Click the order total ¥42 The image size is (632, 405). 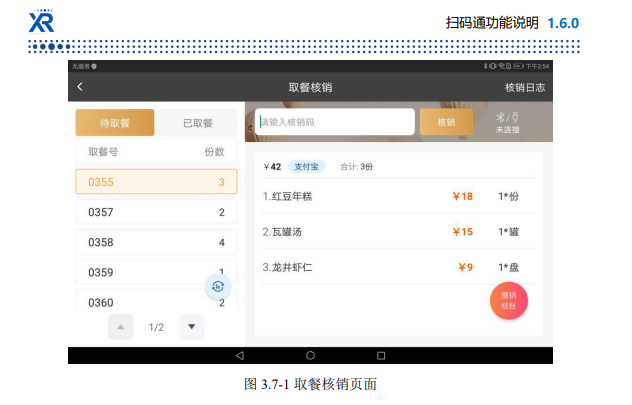(x=272, y=167)
